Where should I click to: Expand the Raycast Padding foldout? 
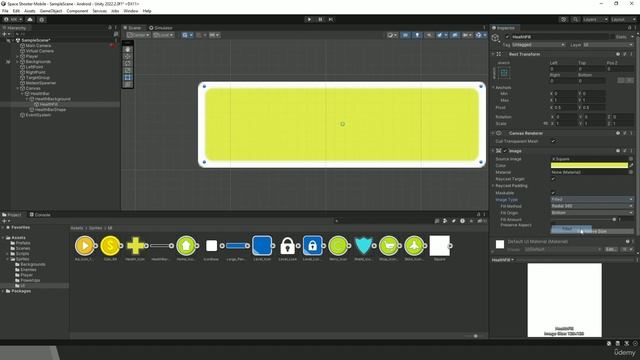493,186
